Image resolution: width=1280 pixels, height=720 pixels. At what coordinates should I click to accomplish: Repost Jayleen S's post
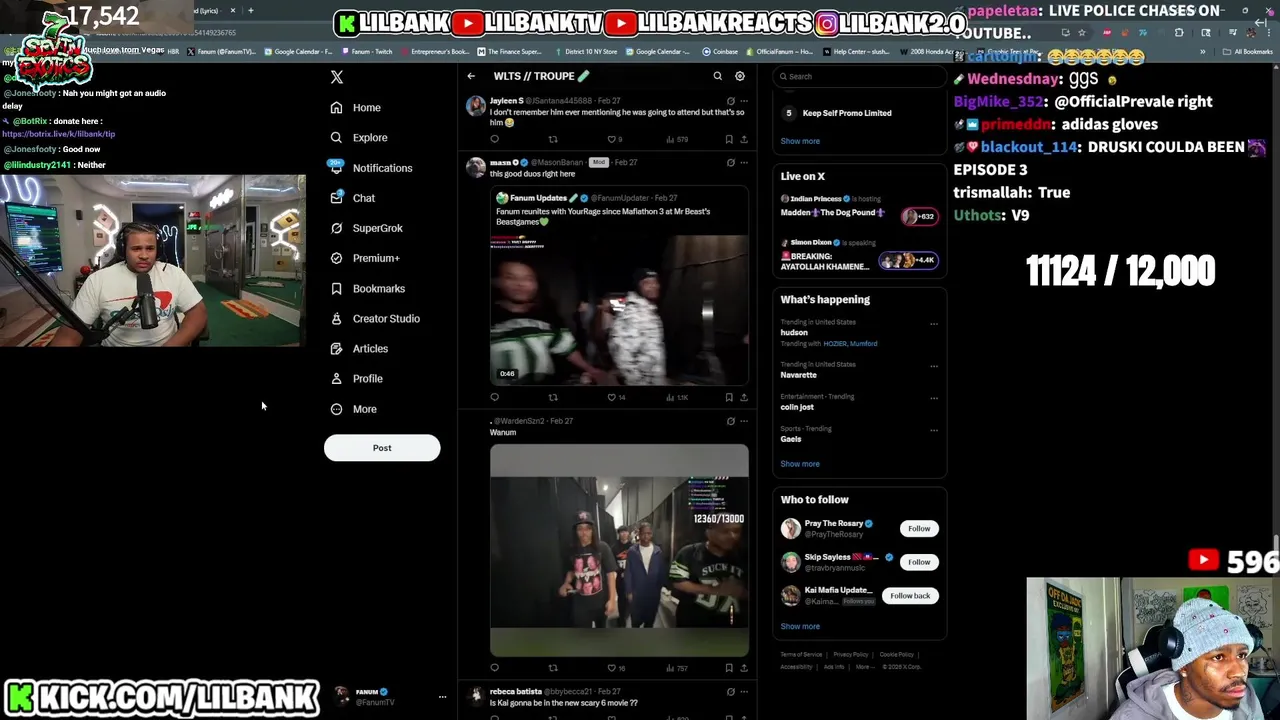pyautogui.click(x=553, y=139)
